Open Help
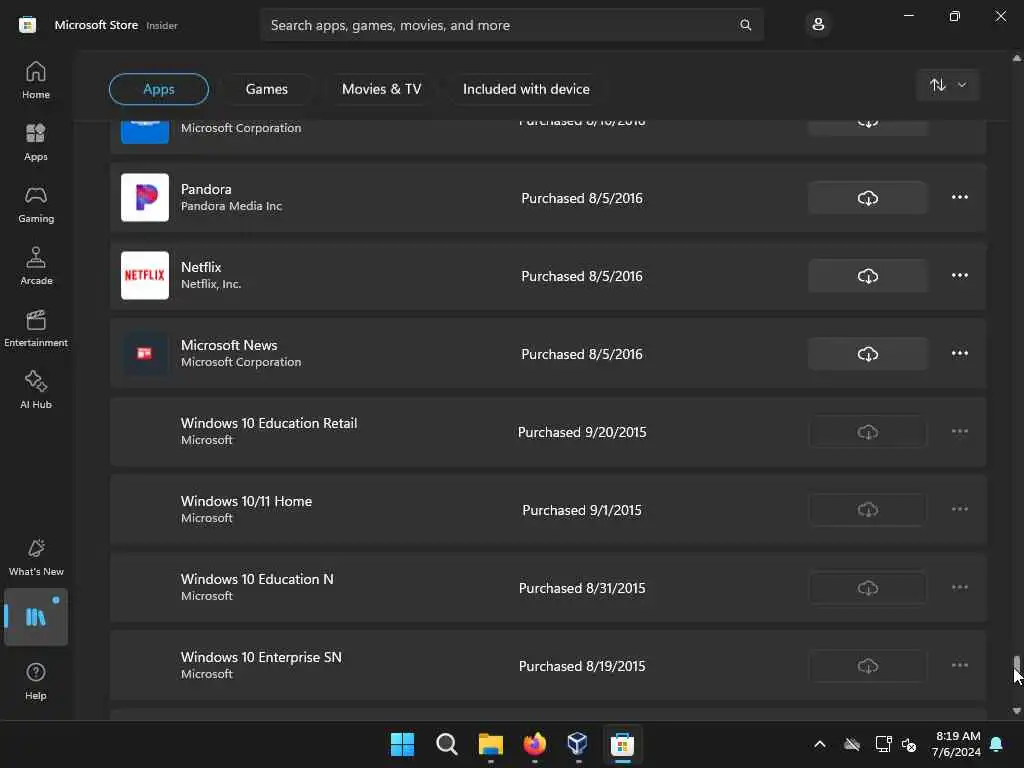This screenshot has width=1024, height=768. [36, 681]
